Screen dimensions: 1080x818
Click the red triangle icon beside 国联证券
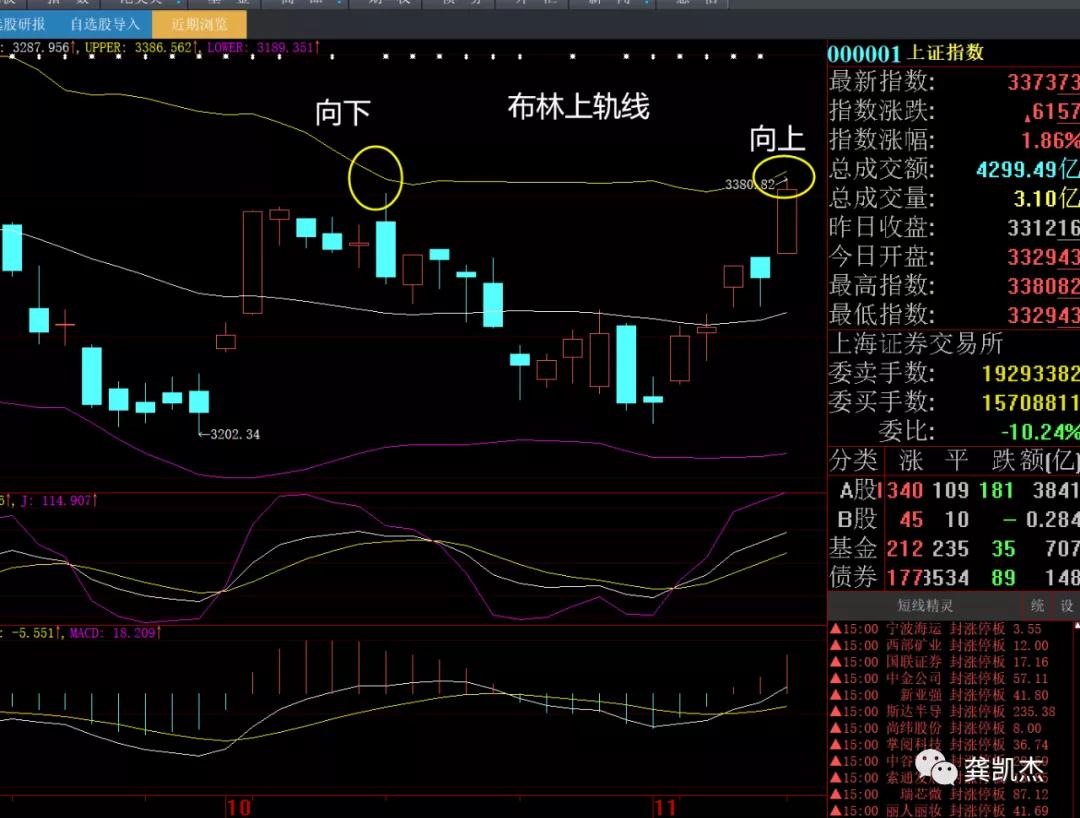click(835, 662)
